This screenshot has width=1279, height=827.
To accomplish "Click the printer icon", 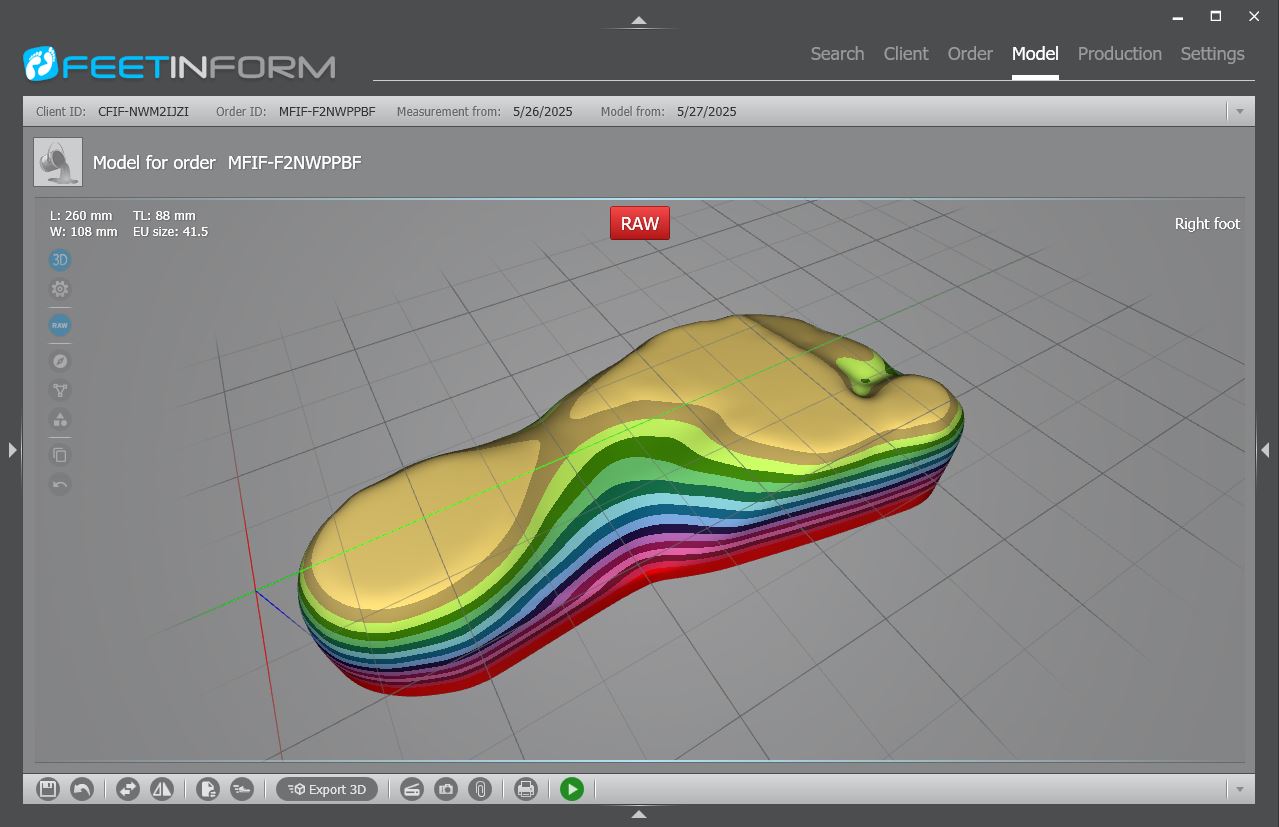I will (526, 789).
